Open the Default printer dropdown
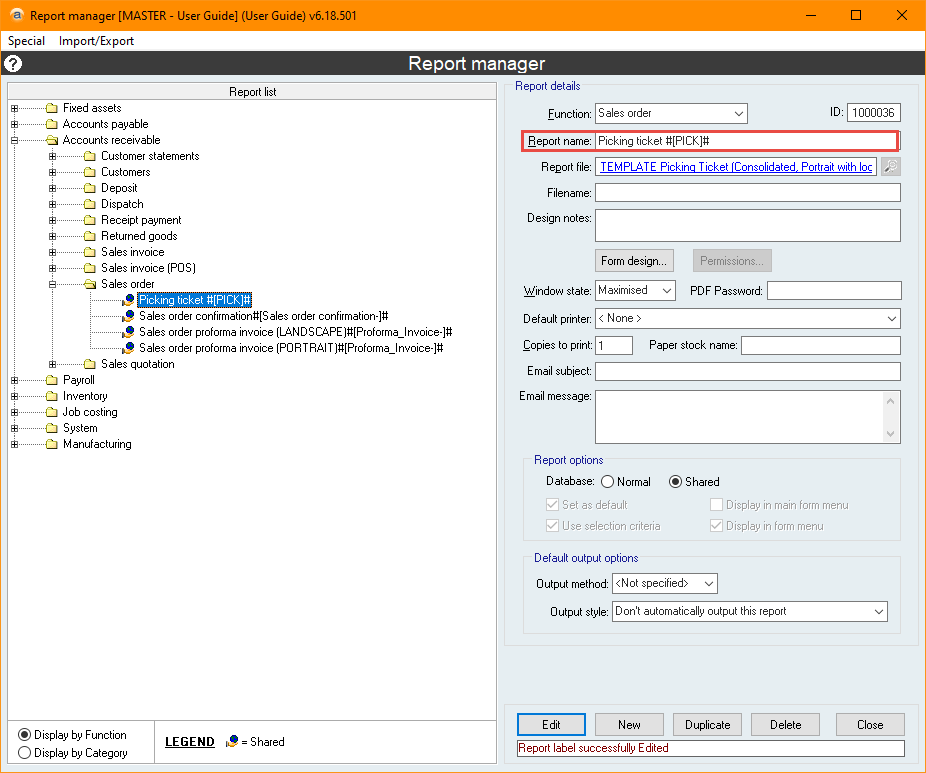 tap(747, 318)
